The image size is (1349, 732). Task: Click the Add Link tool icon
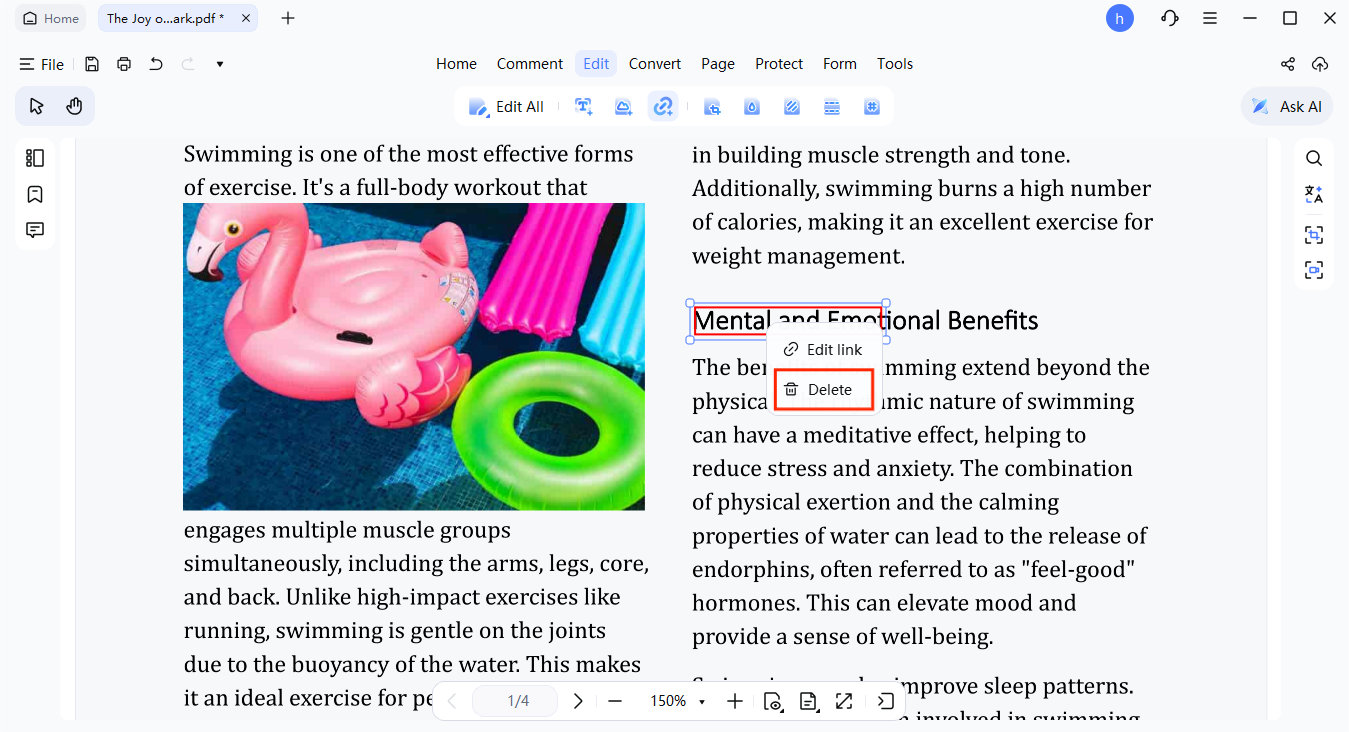663,107
